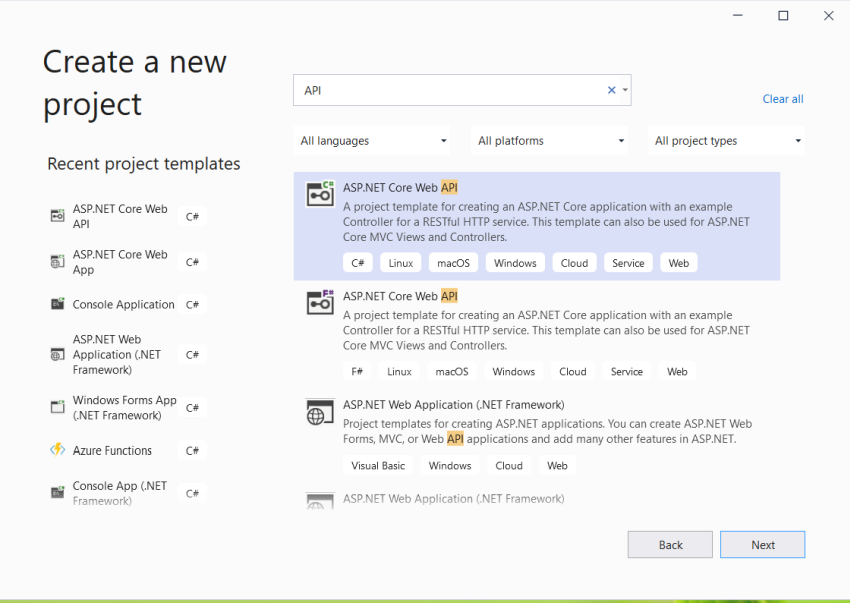The image size is (850, 603).
Task: Click the X to clear the API search
Action: pos(611,89)
